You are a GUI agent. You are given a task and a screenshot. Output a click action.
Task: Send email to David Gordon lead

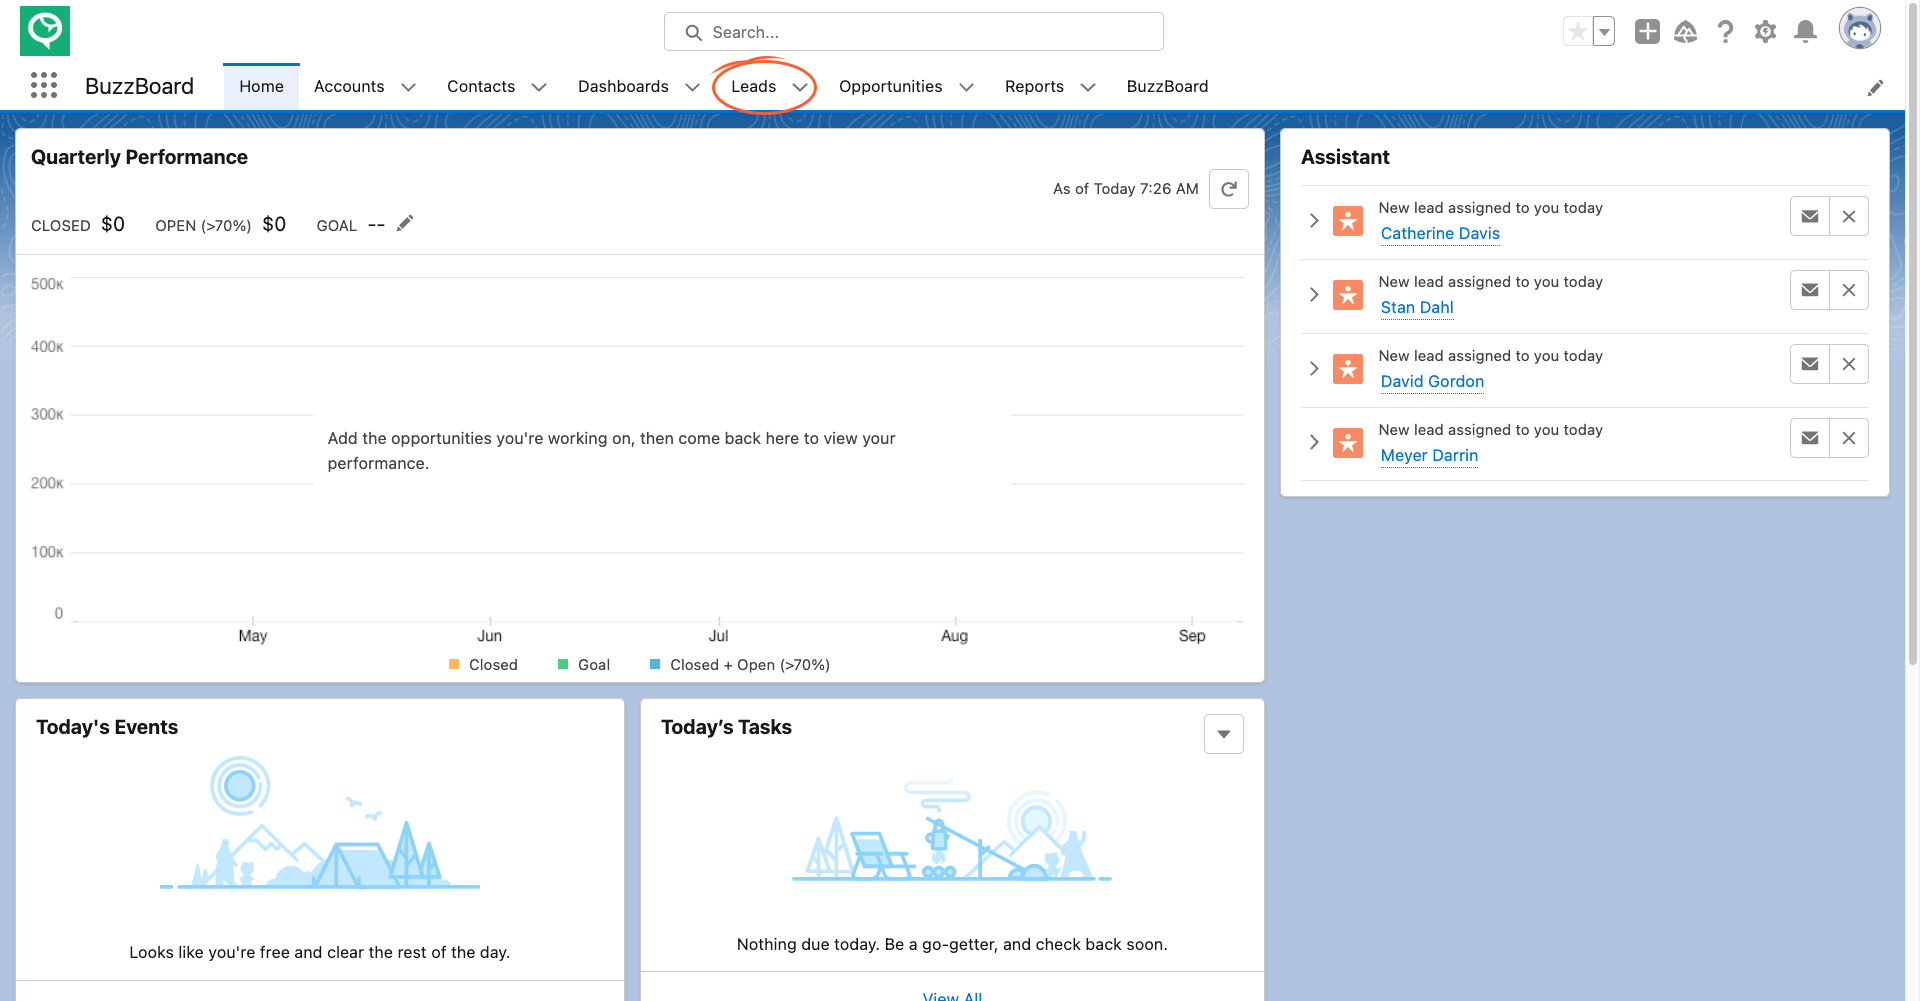(x=1810, y=364)
